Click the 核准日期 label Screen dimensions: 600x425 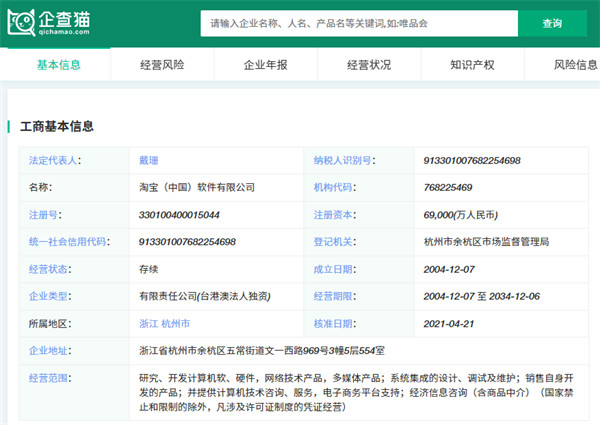pyautogui.click(x=335, y=324)
